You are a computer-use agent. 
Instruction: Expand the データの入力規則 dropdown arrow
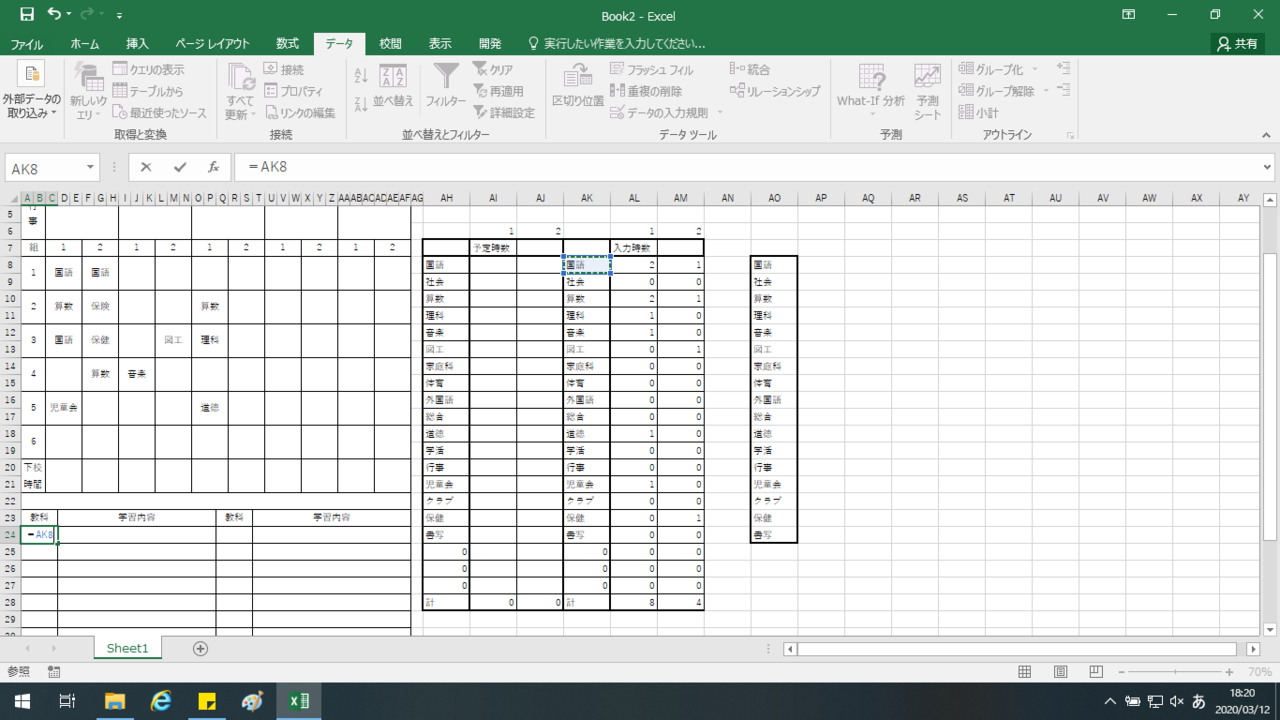click(x=719, y=113)
